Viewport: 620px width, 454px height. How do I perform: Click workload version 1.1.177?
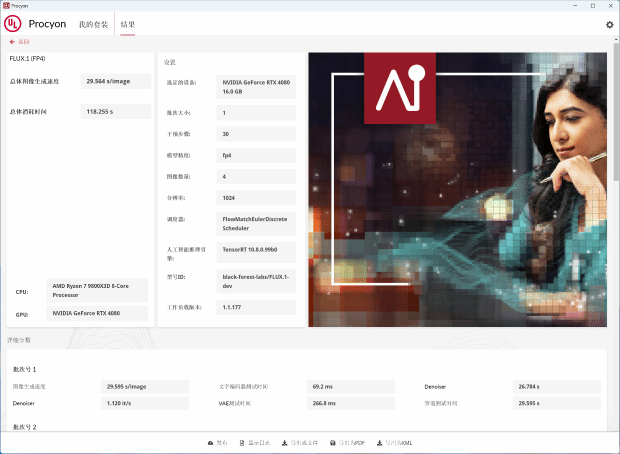coord(256,307)
